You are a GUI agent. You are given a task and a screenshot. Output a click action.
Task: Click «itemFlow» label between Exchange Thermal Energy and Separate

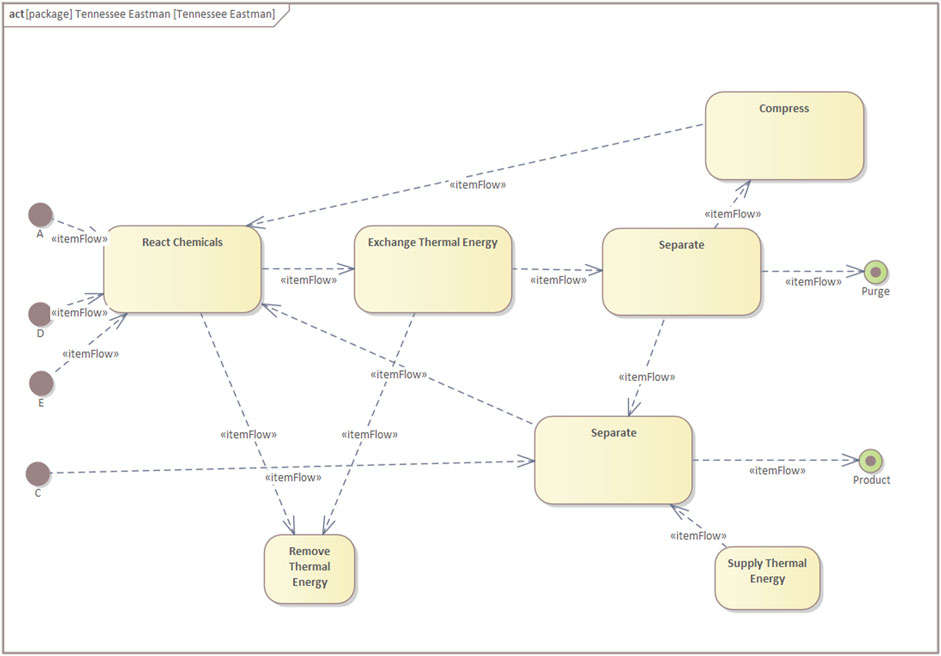559,280
